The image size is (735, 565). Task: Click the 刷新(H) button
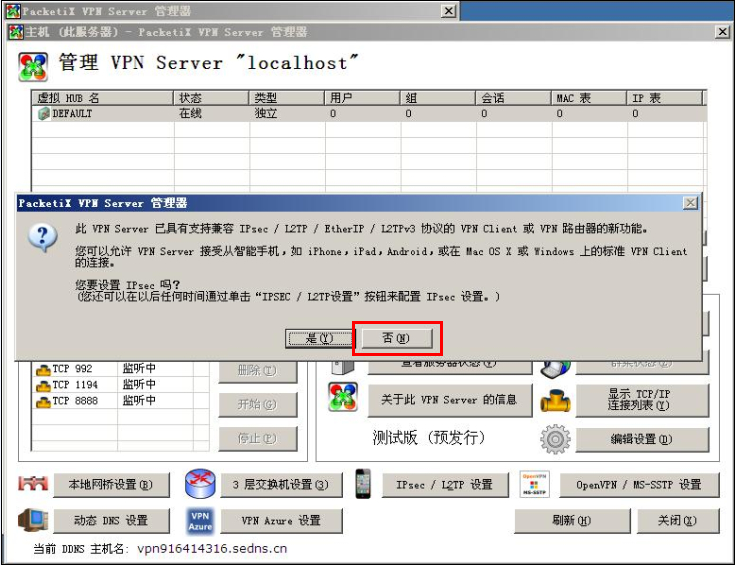(572, 520)
